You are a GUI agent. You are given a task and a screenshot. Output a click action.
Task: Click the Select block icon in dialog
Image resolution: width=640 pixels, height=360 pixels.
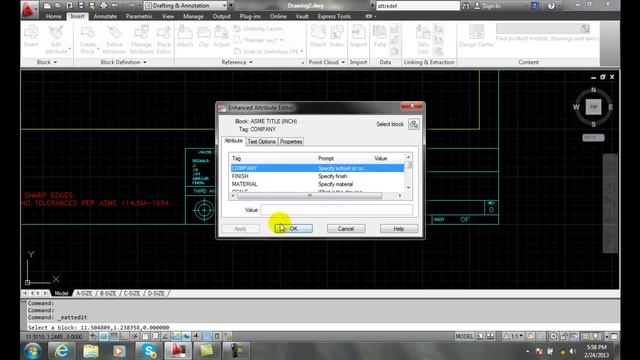413,124
